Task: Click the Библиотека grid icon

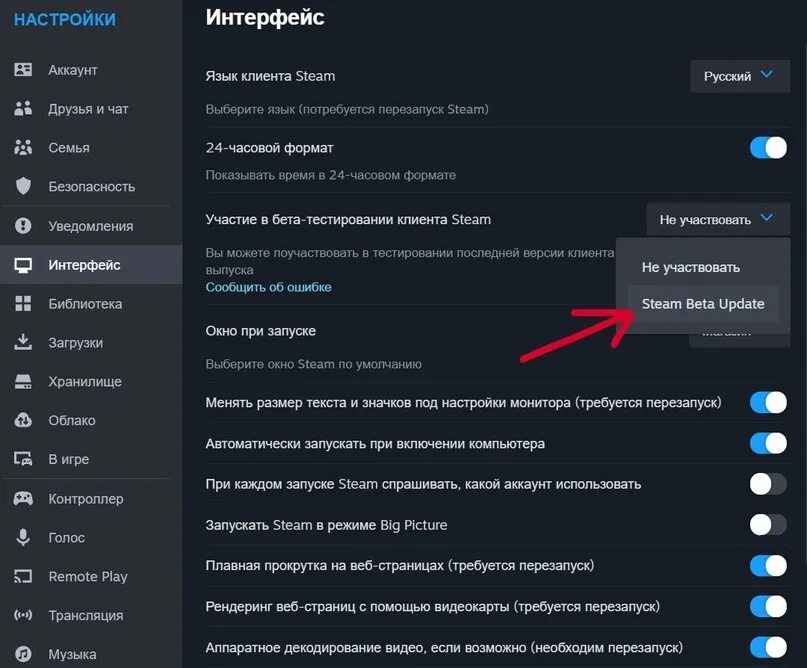Action: [23, 304]
